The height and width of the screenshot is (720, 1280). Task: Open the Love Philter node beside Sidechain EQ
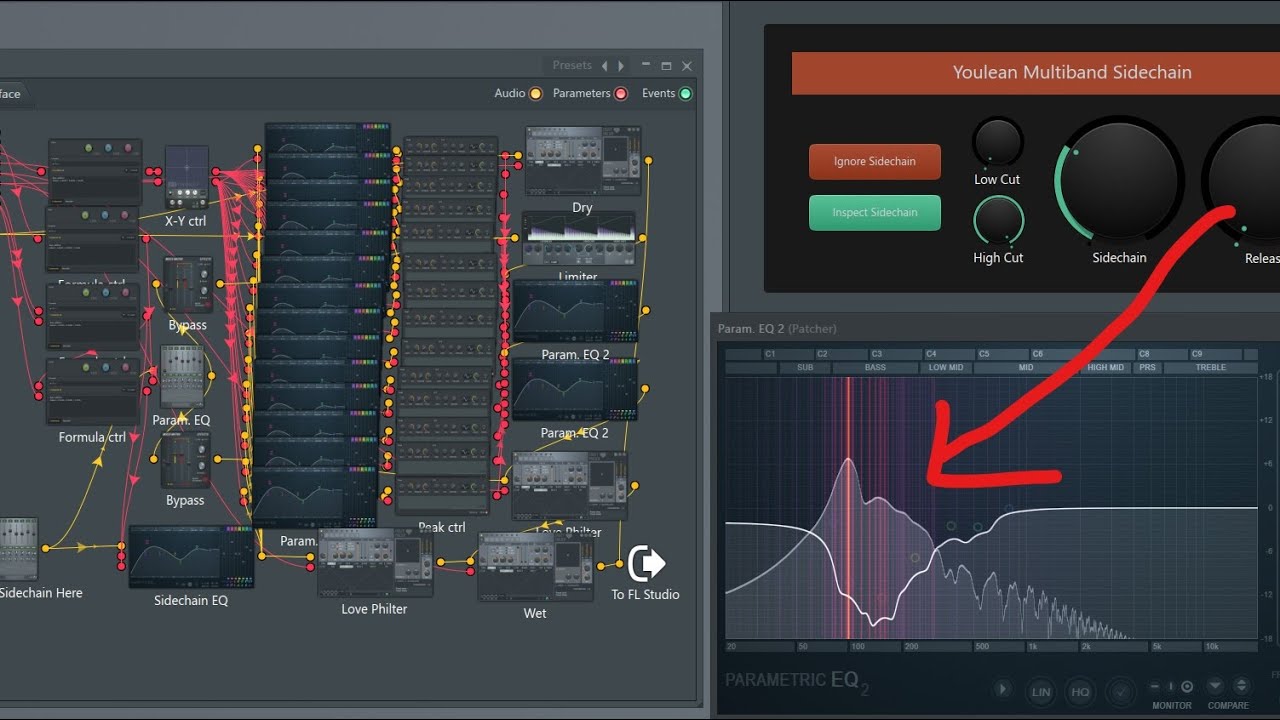(x=375, y=563)
